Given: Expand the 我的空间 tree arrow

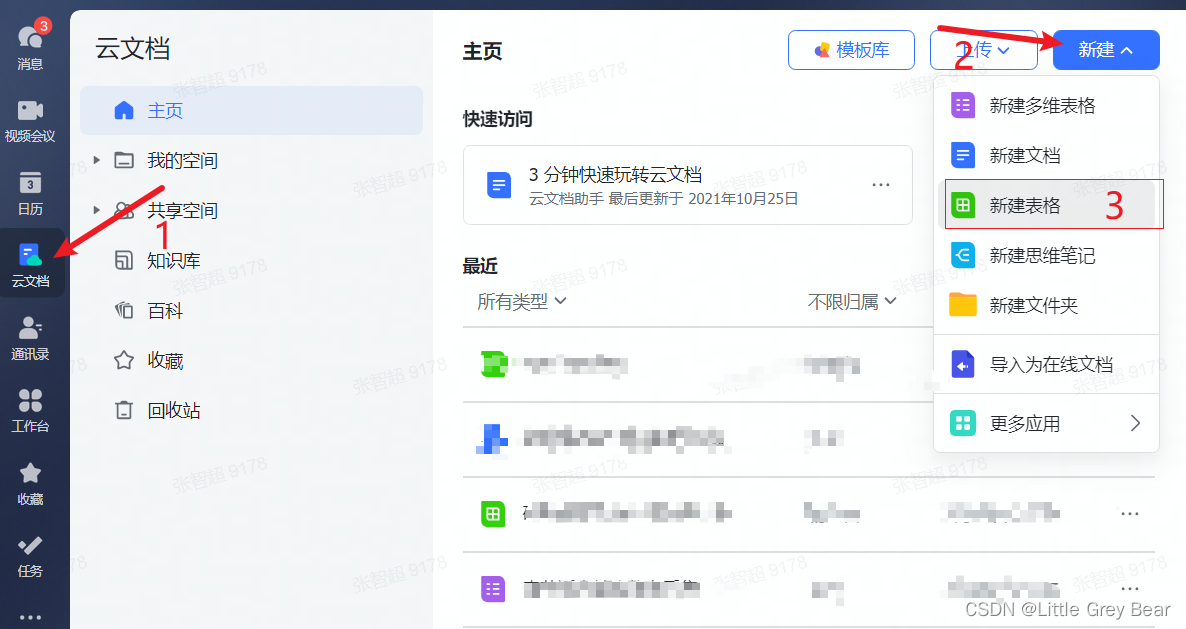Looking at the screenshot, I should [x=96, y=160].
